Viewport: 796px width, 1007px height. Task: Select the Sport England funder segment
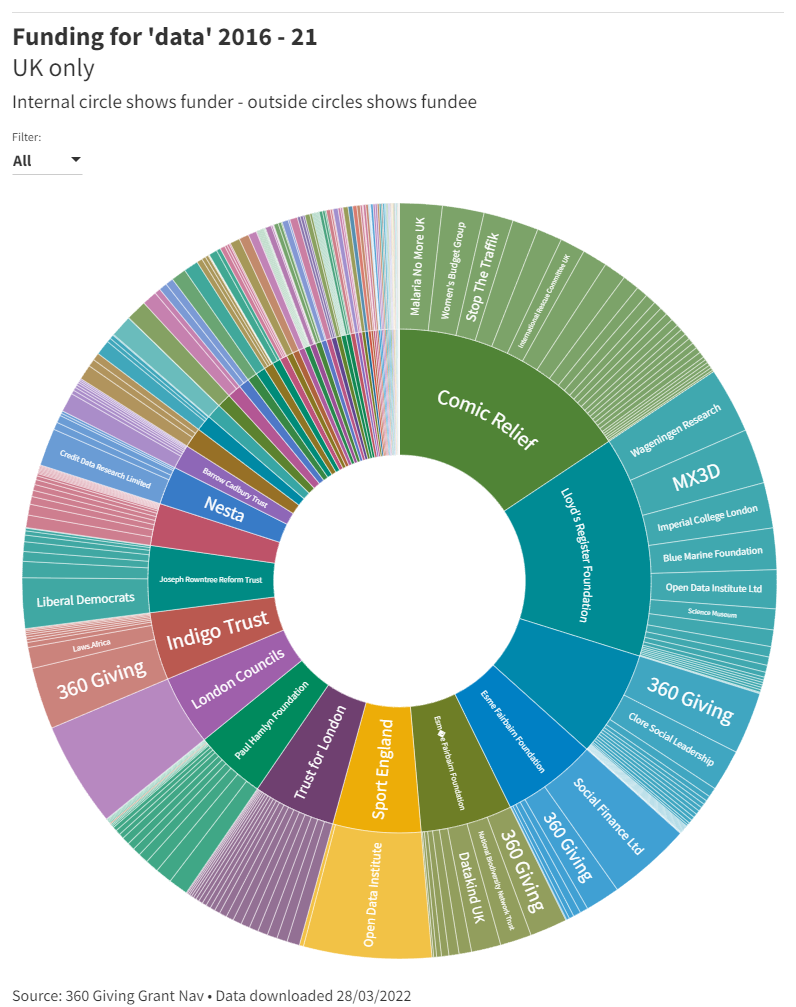coord(382,767)
